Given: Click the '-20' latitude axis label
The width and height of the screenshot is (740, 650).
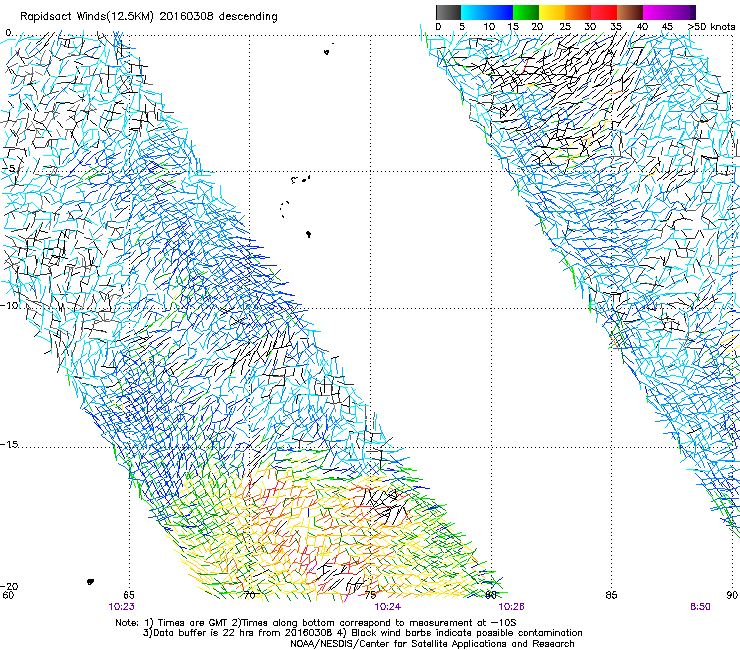Looking at the screenshot, I should point(9,586).
